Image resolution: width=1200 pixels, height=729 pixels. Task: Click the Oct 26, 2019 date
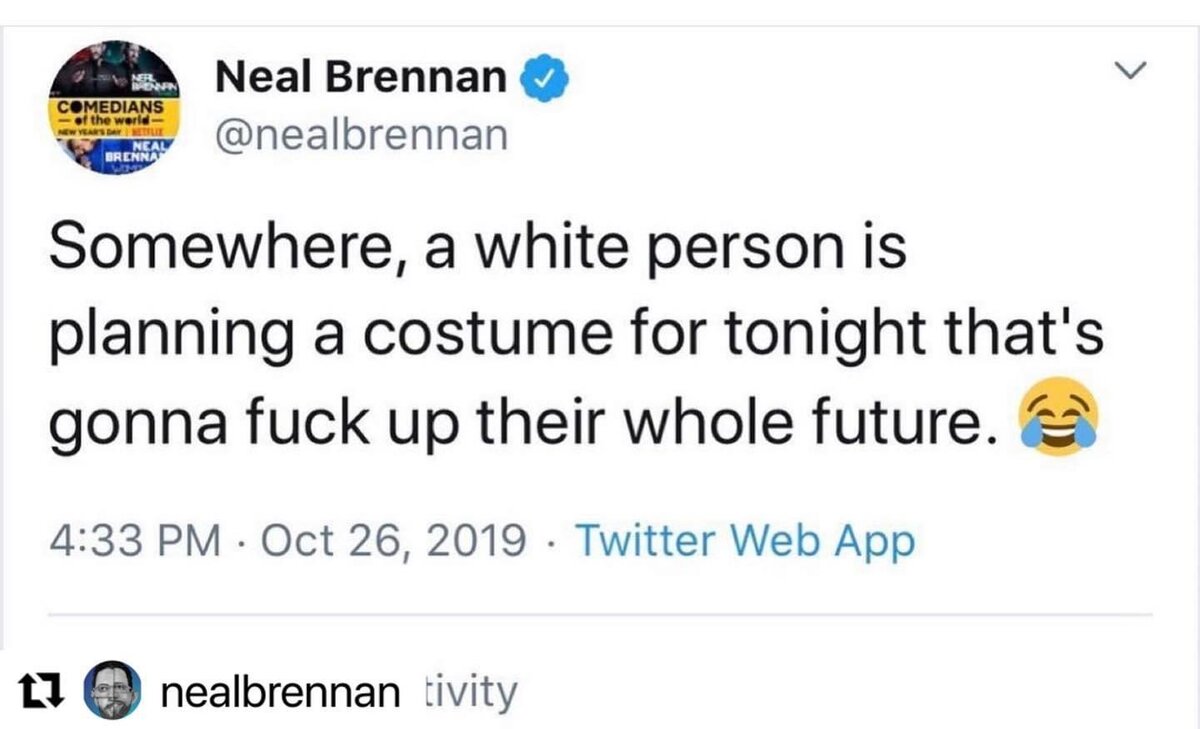click(x=397, y=541)
